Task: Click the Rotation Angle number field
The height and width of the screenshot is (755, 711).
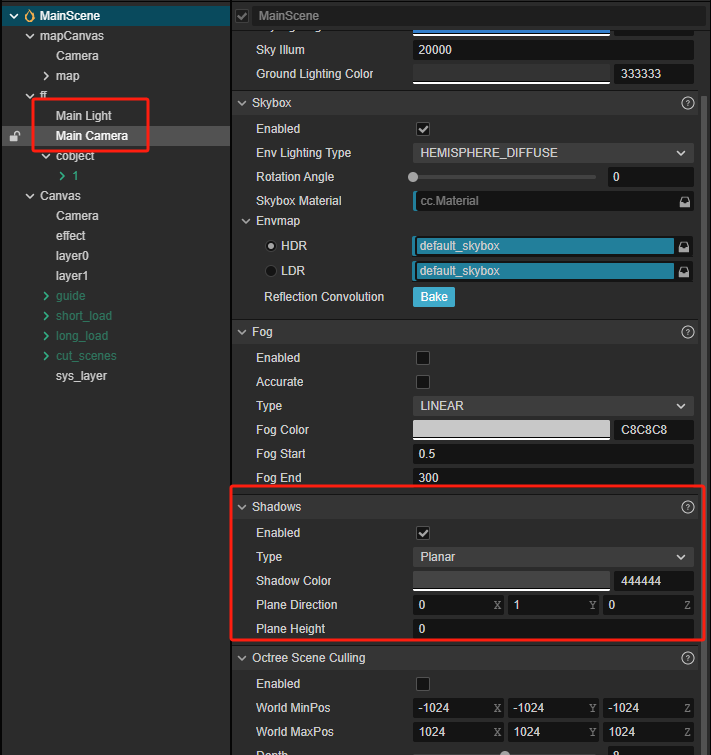Action: 651,177
